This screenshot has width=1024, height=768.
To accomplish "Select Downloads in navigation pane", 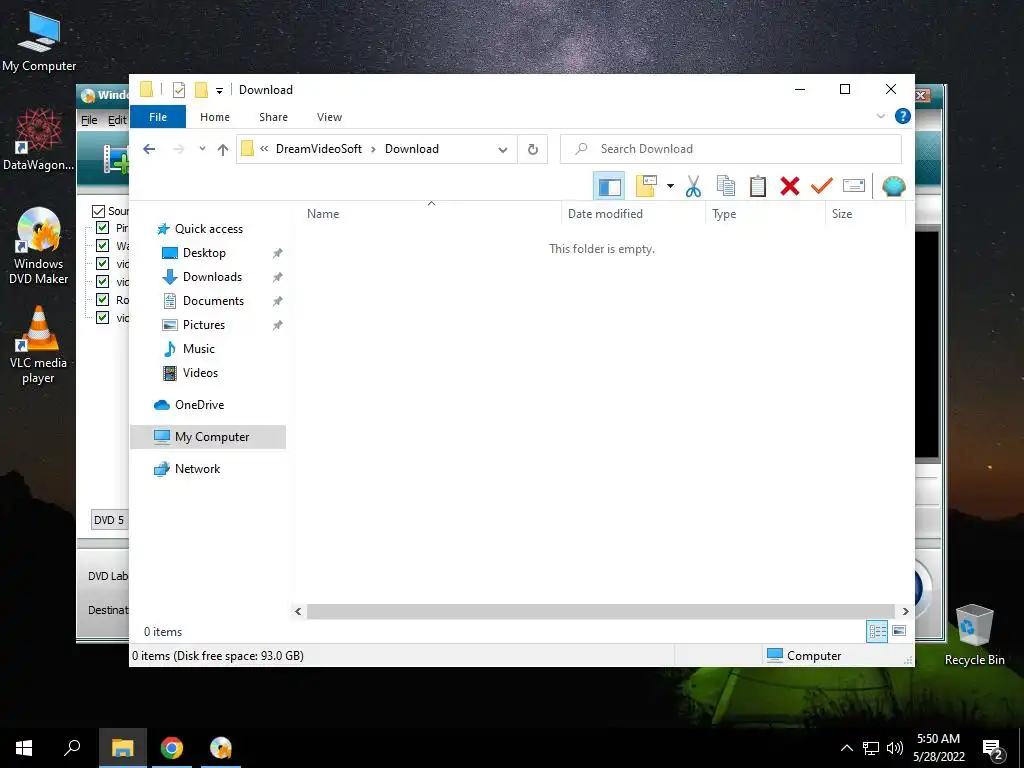I will 212,277.
